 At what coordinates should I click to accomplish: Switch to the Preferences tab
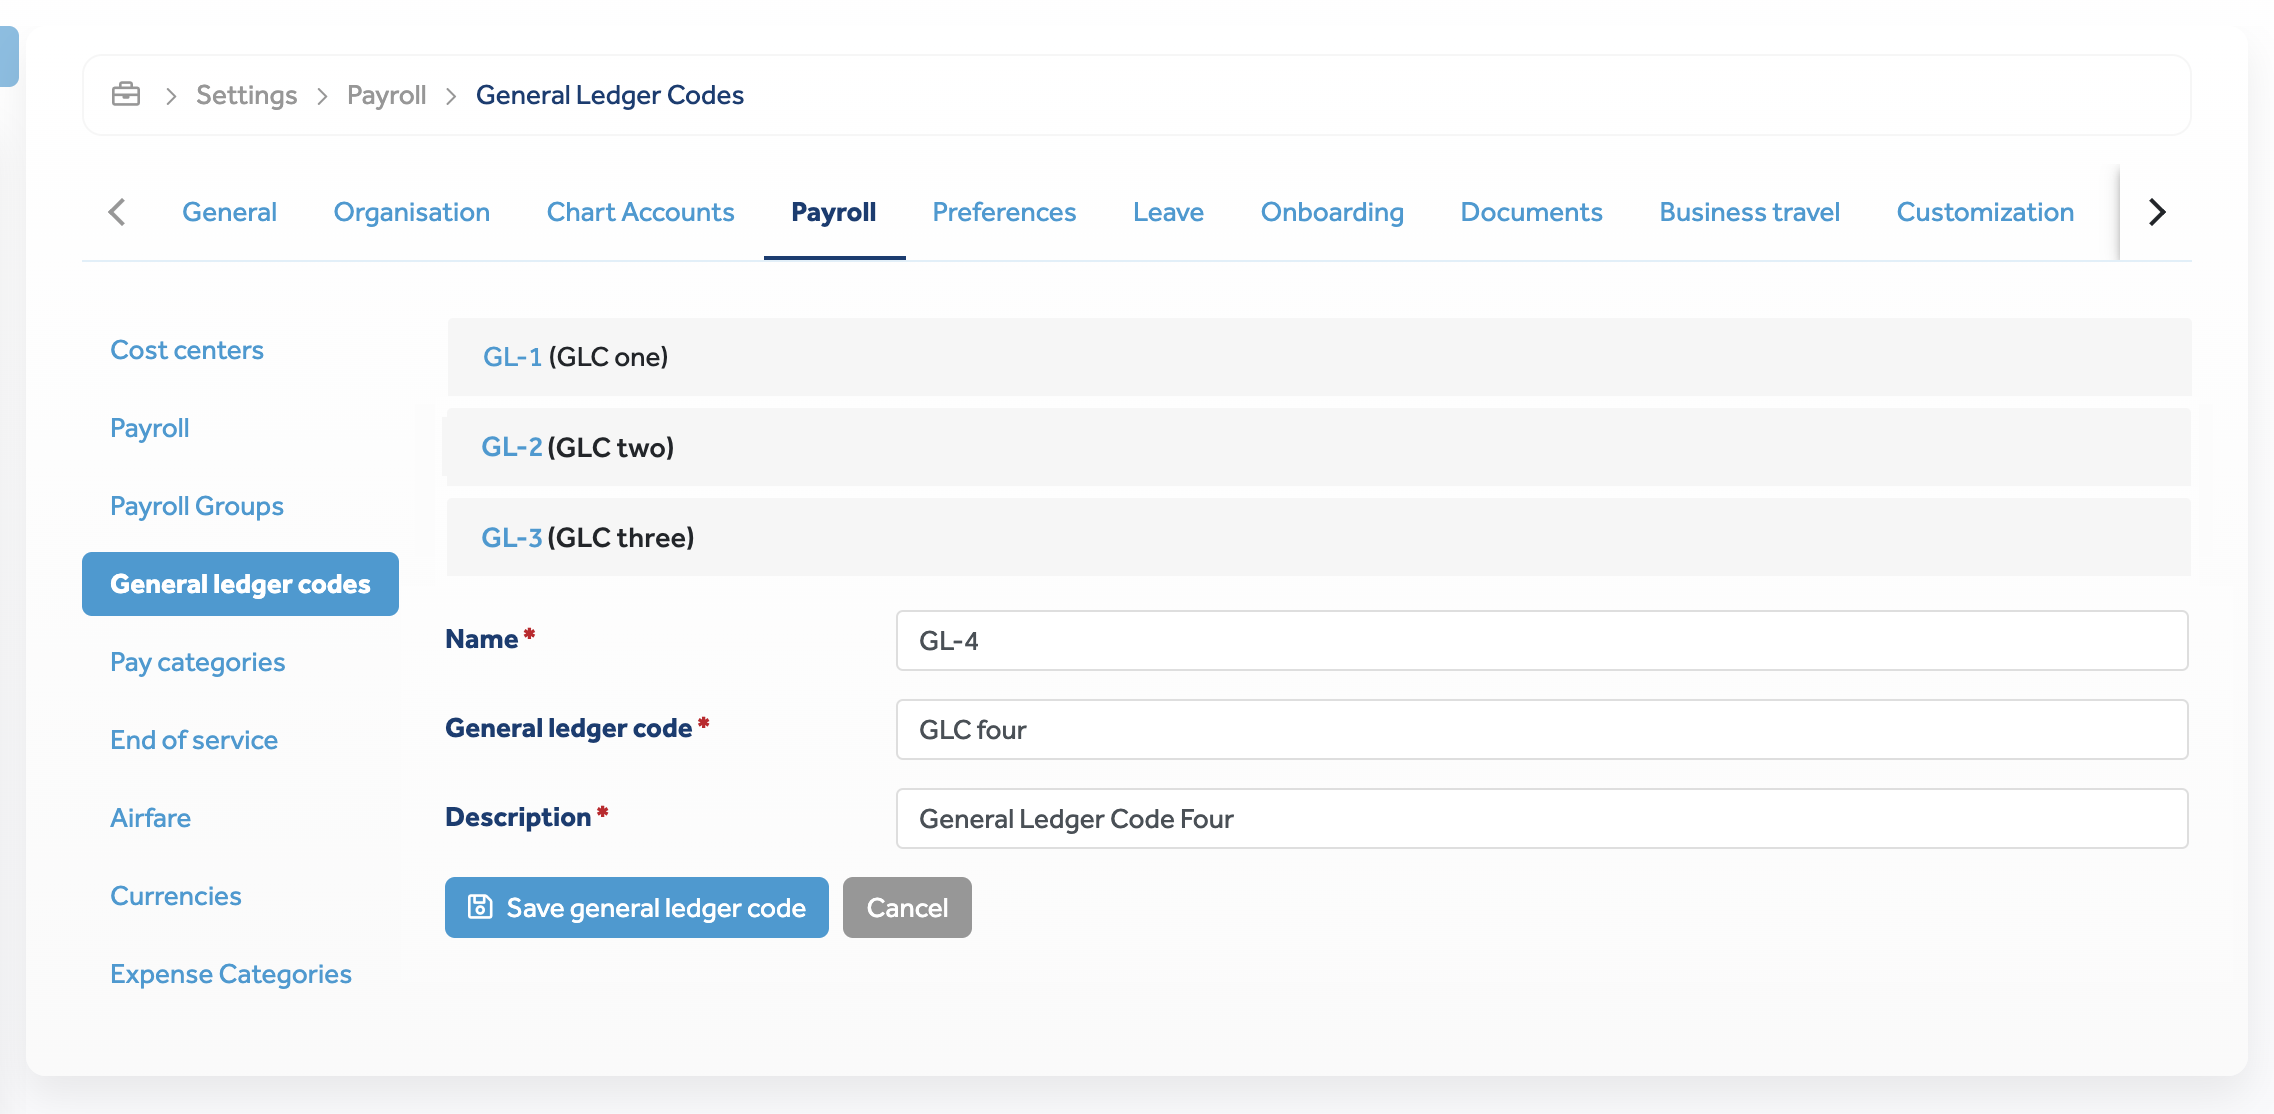1003,212
